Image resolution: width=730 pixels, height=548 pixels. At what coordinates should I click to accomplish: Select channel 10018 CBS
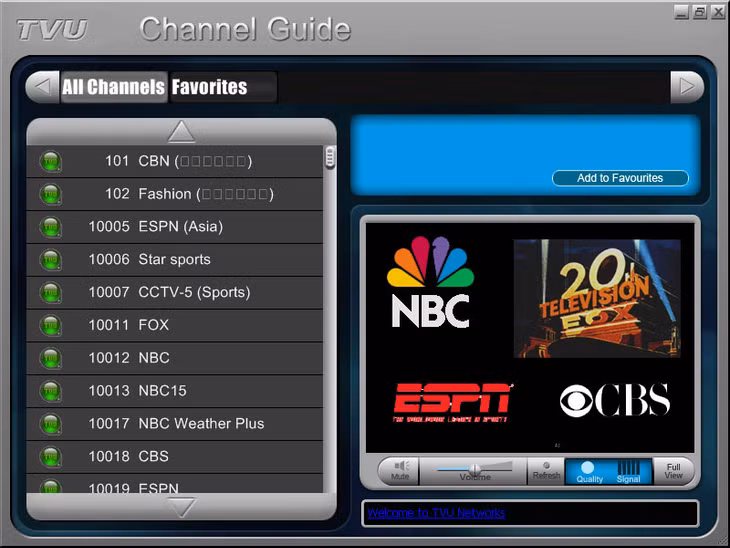[x=175, y=457]
